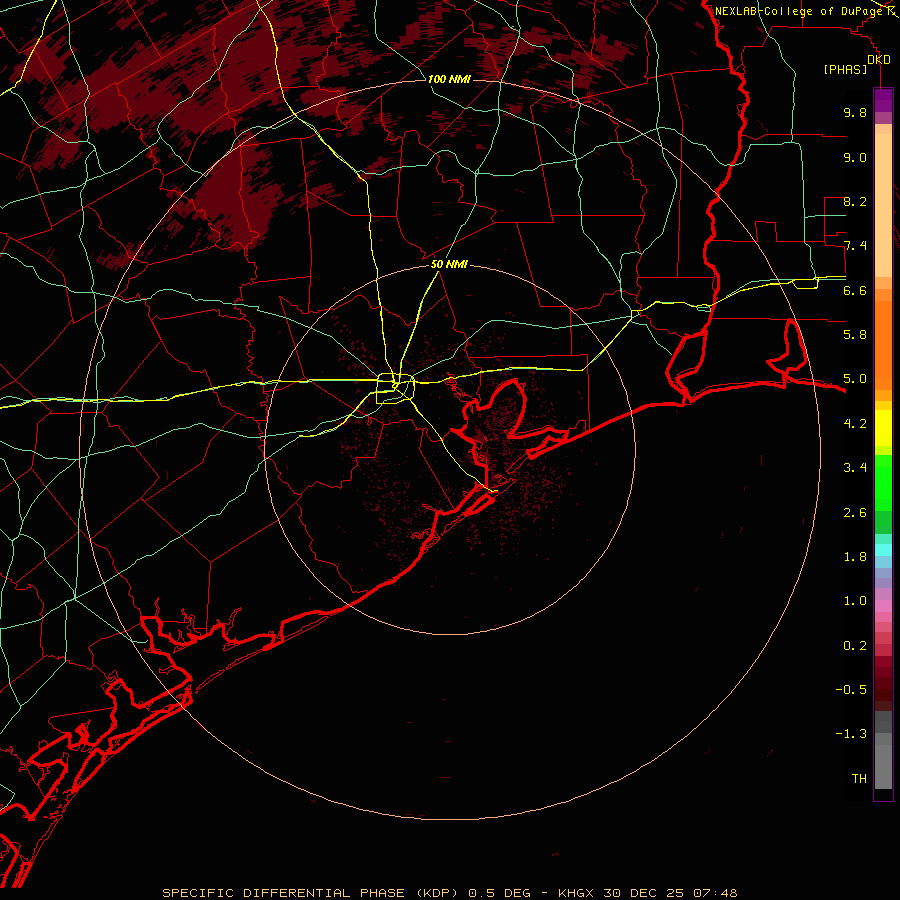900x900 pixels.
Task: Click the scale value "9.8"
Action: point(855,112)
